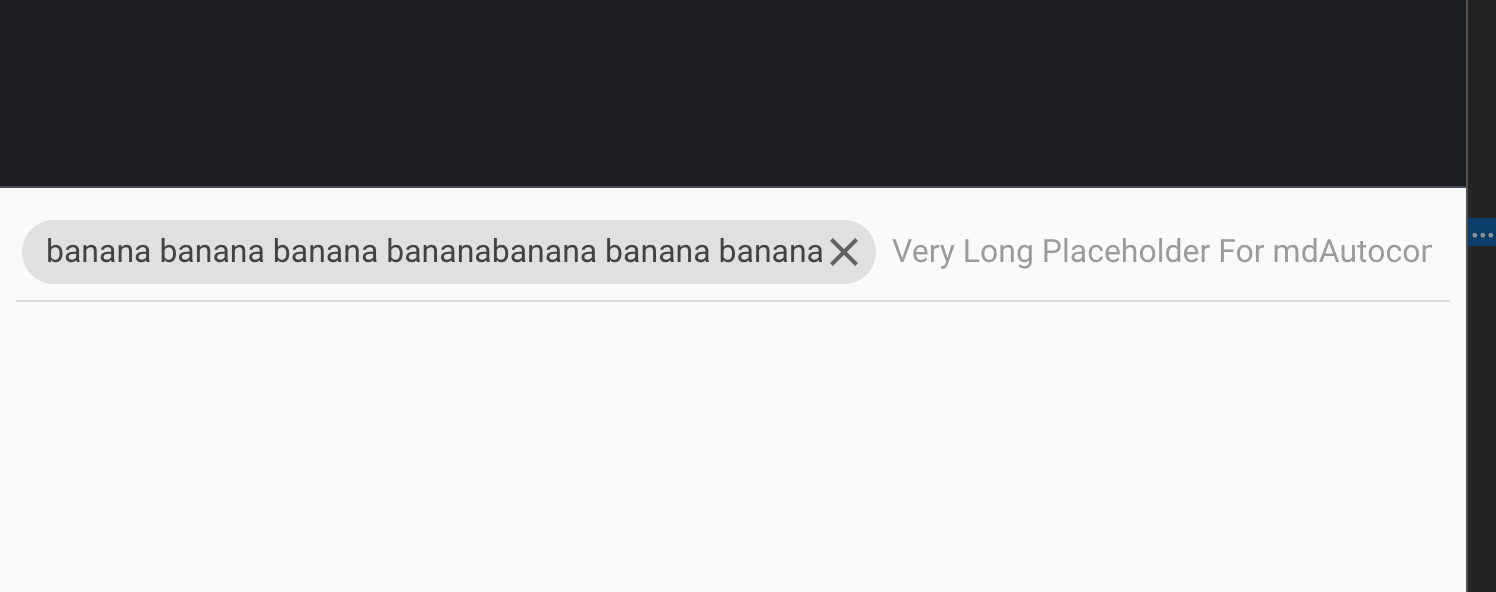
Task: Clear the banana entry using the close icon
Action: (845, 252)
